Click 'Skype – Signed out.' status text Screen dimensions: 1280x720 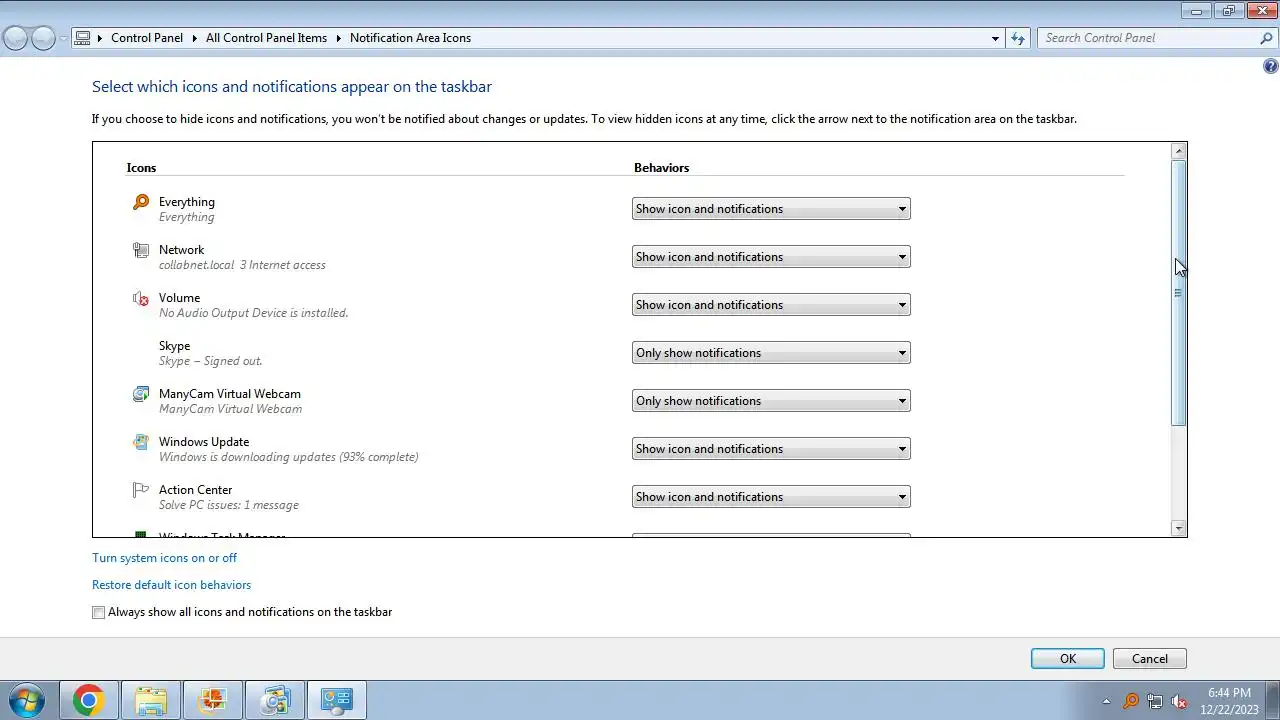pos(210,361)
